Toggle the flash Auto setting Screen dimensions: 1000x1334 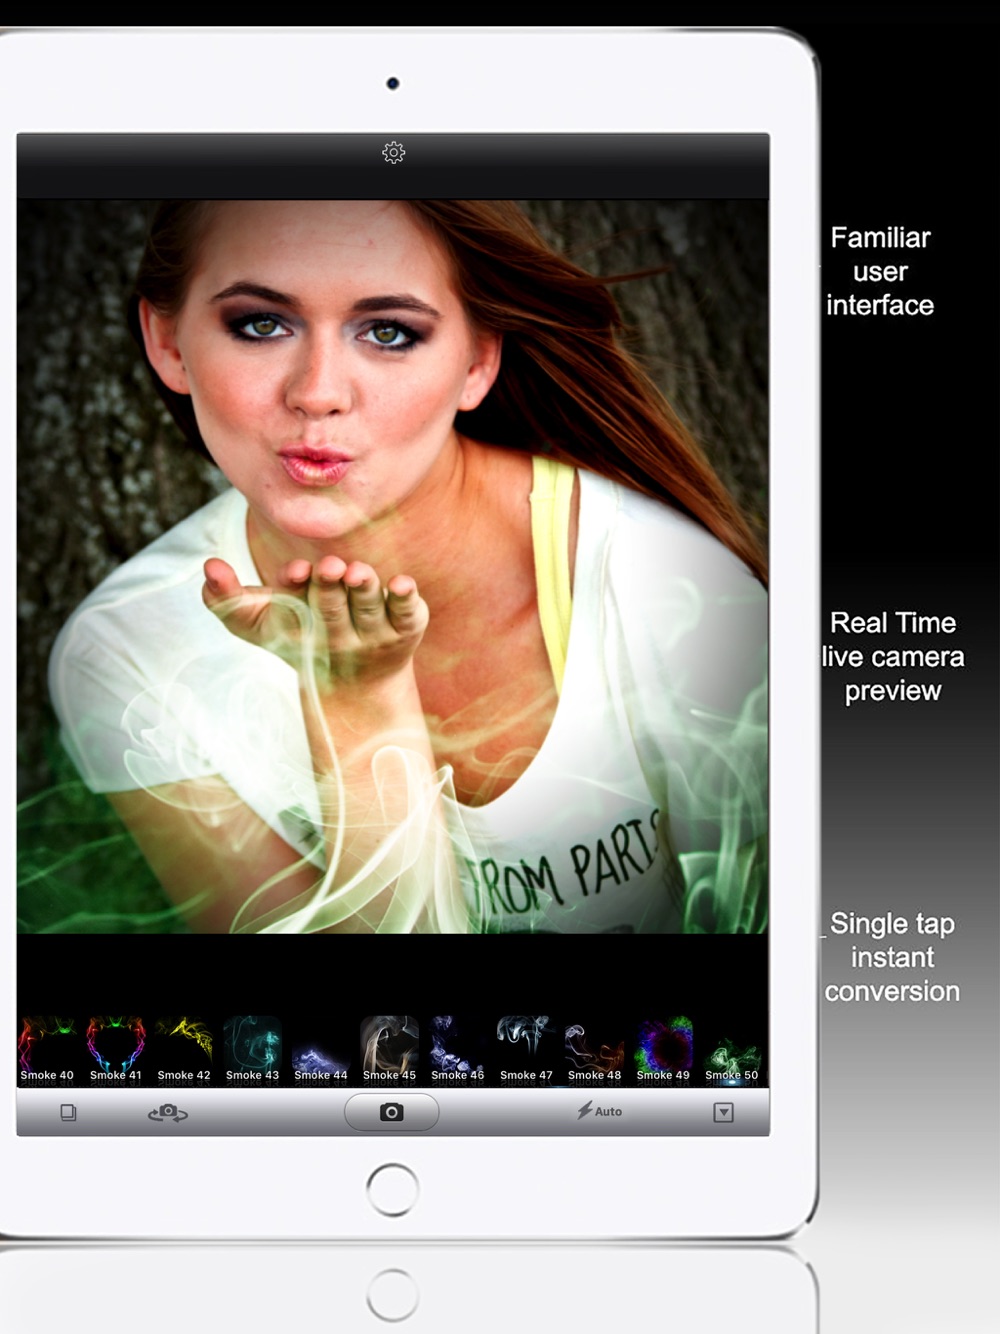599,1111
